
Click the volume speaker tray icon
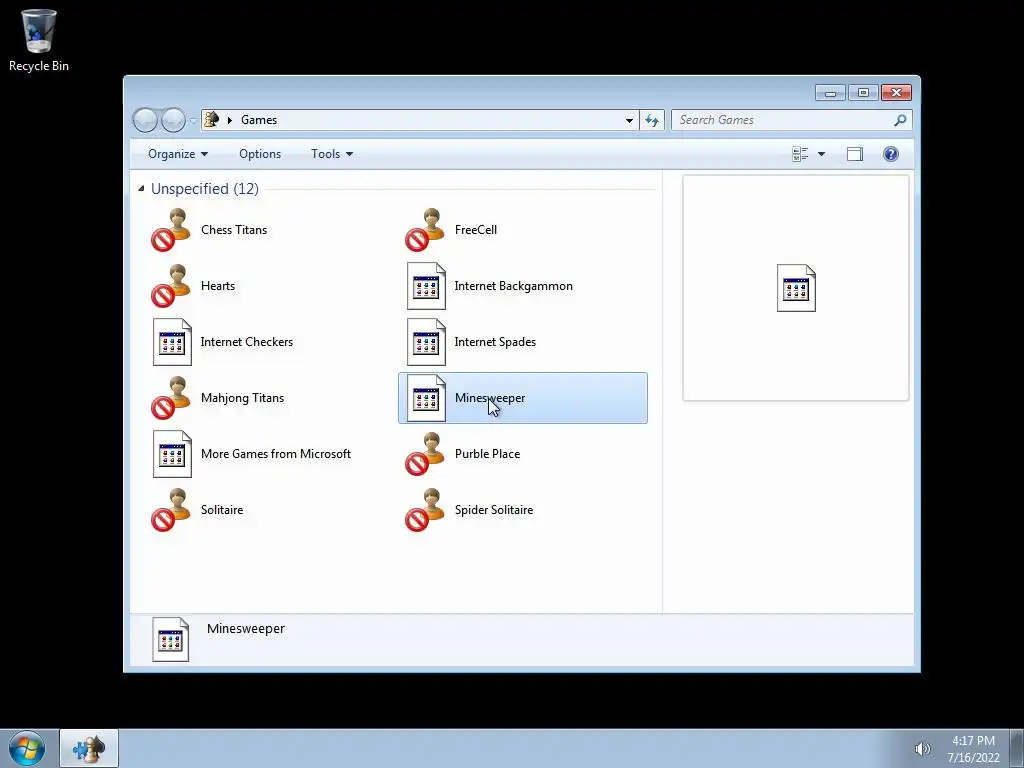click(x=921, y=749)
